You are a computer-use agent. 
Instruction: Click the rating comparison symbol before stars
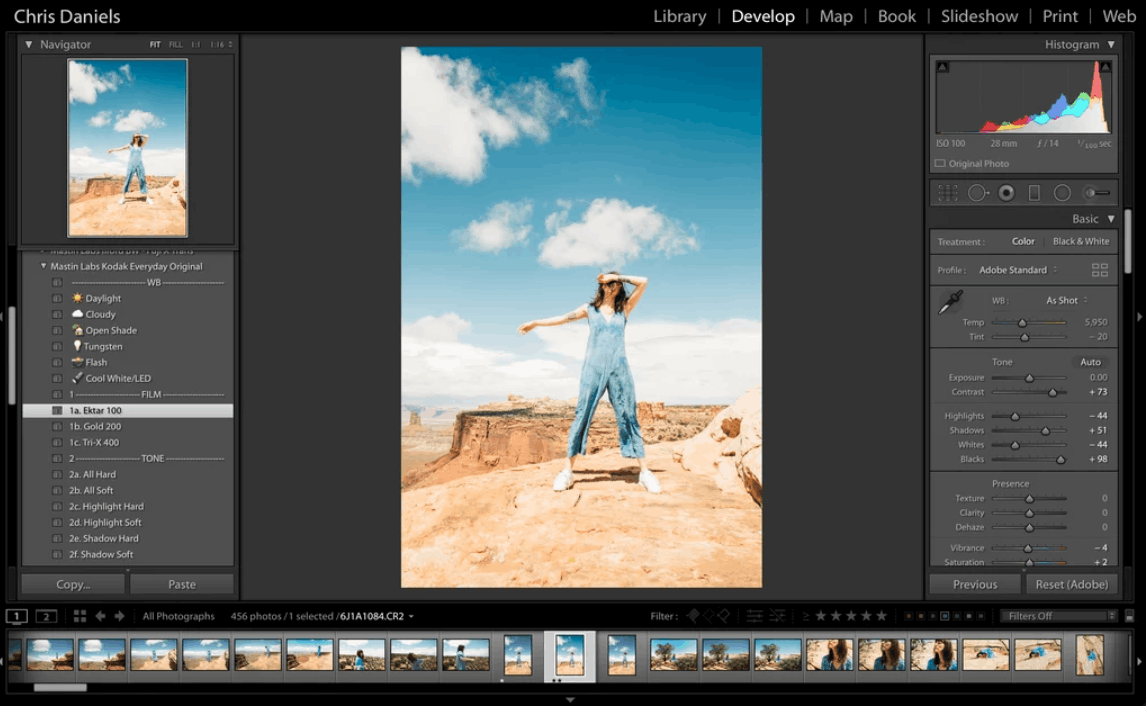coord(805,616)
